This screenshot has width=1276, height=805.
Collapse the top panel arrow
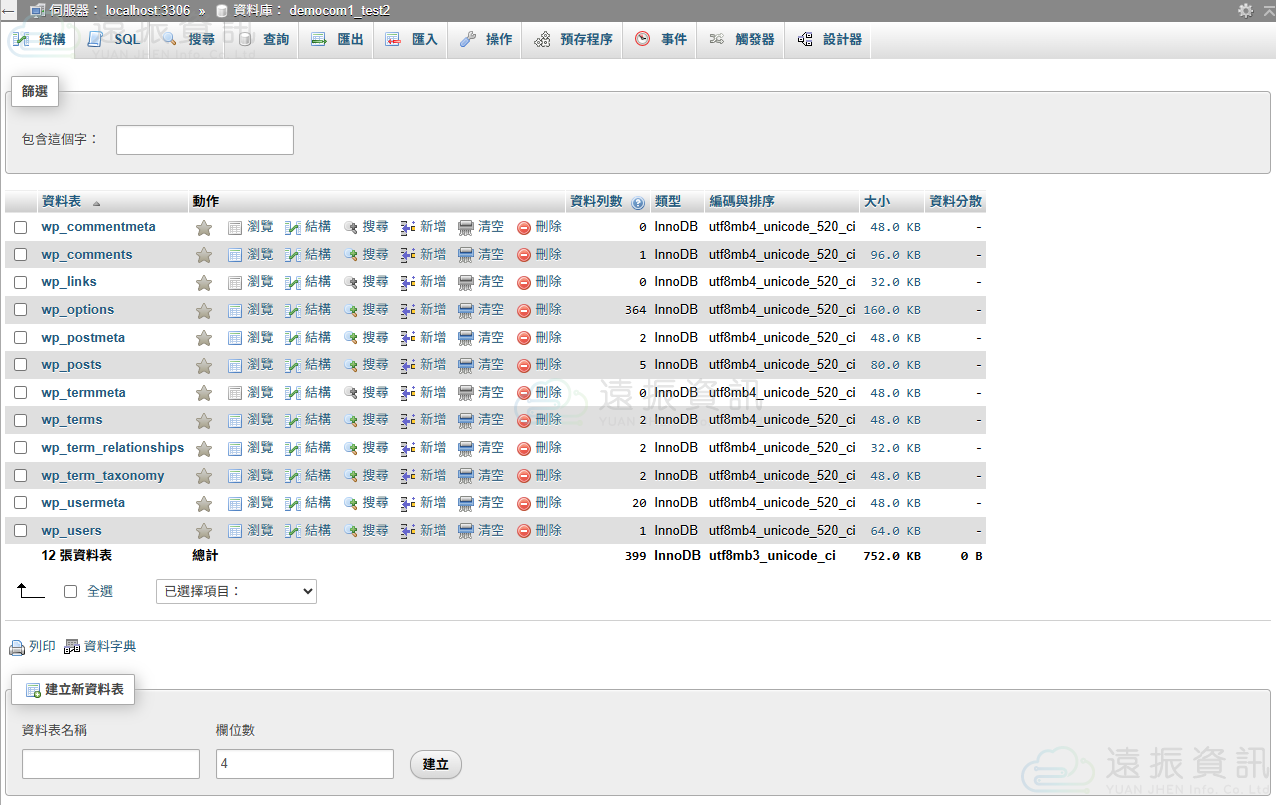[8, 10]
